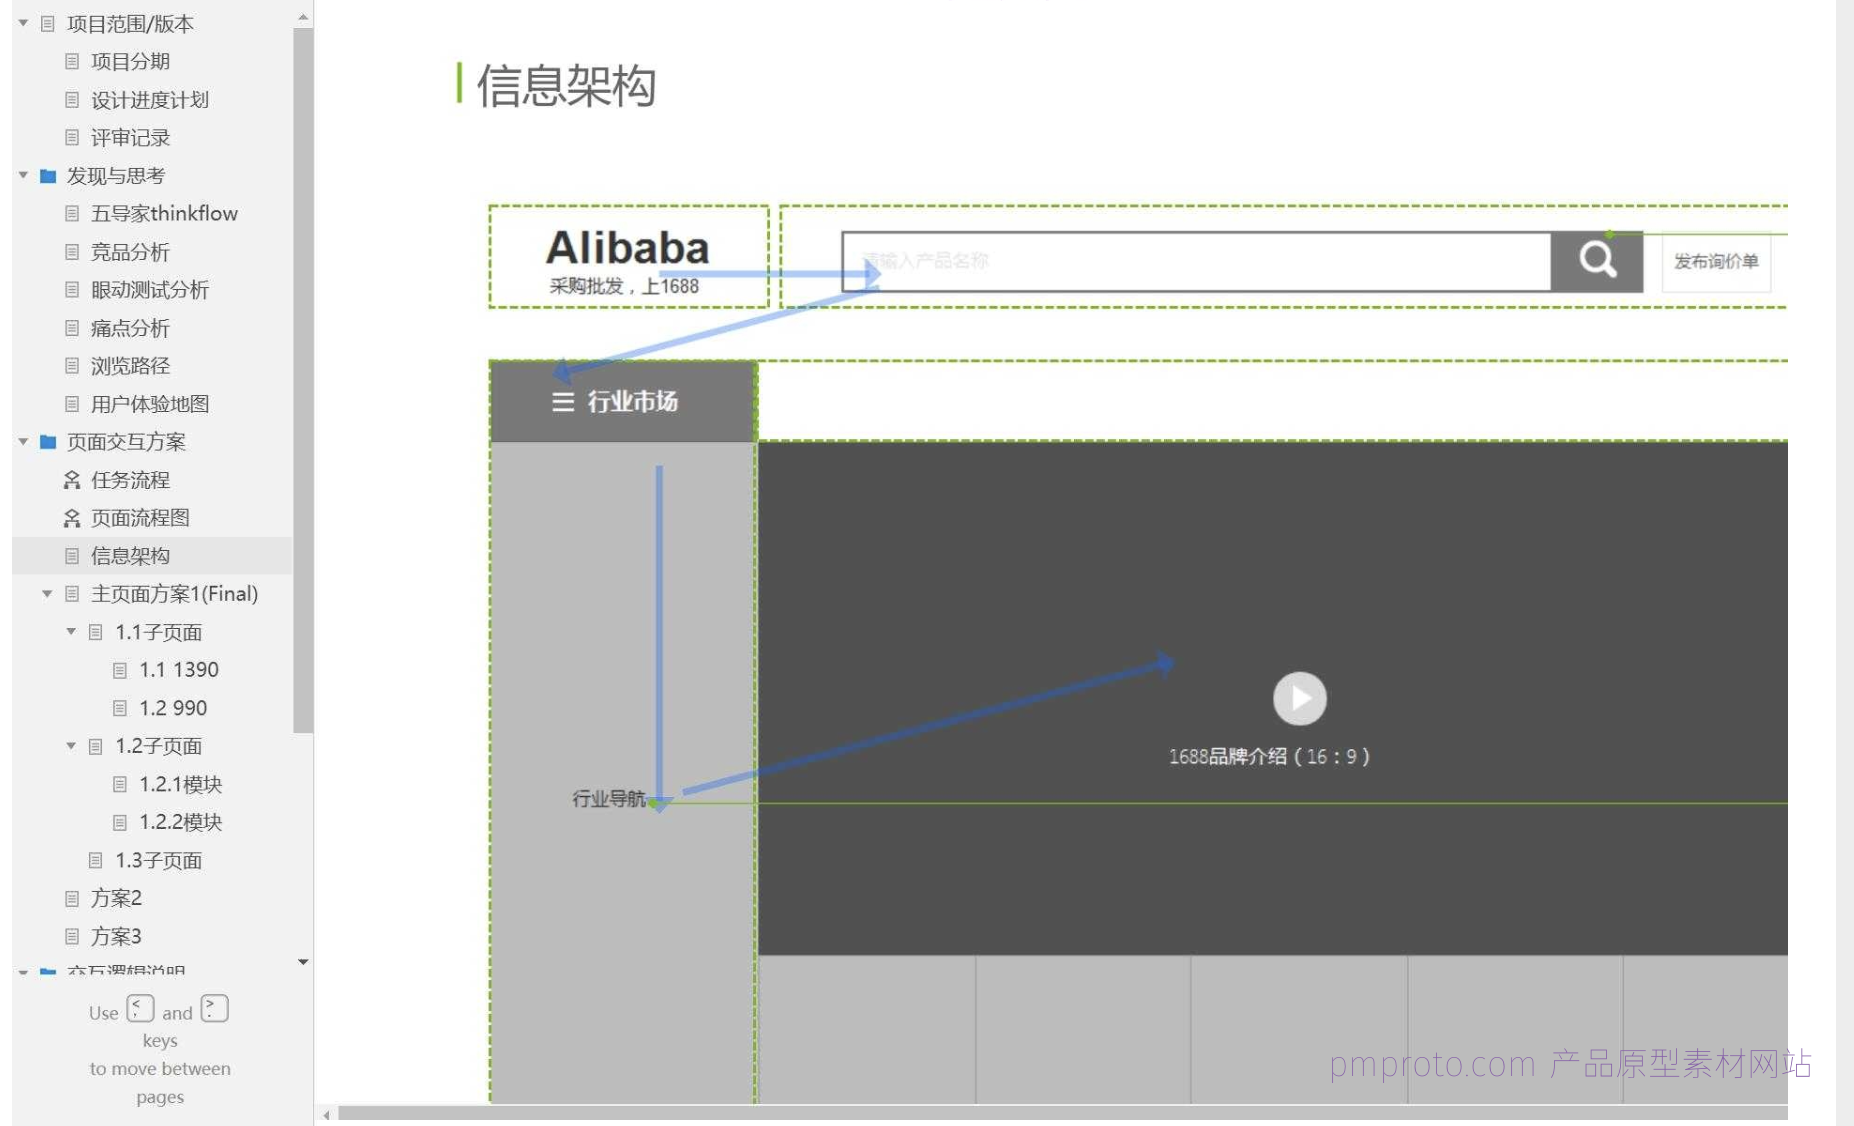Viewport: 1854px width, 1126px height.
Task: Click the flow icon next to 任务流程
Action: click(72, 481)
